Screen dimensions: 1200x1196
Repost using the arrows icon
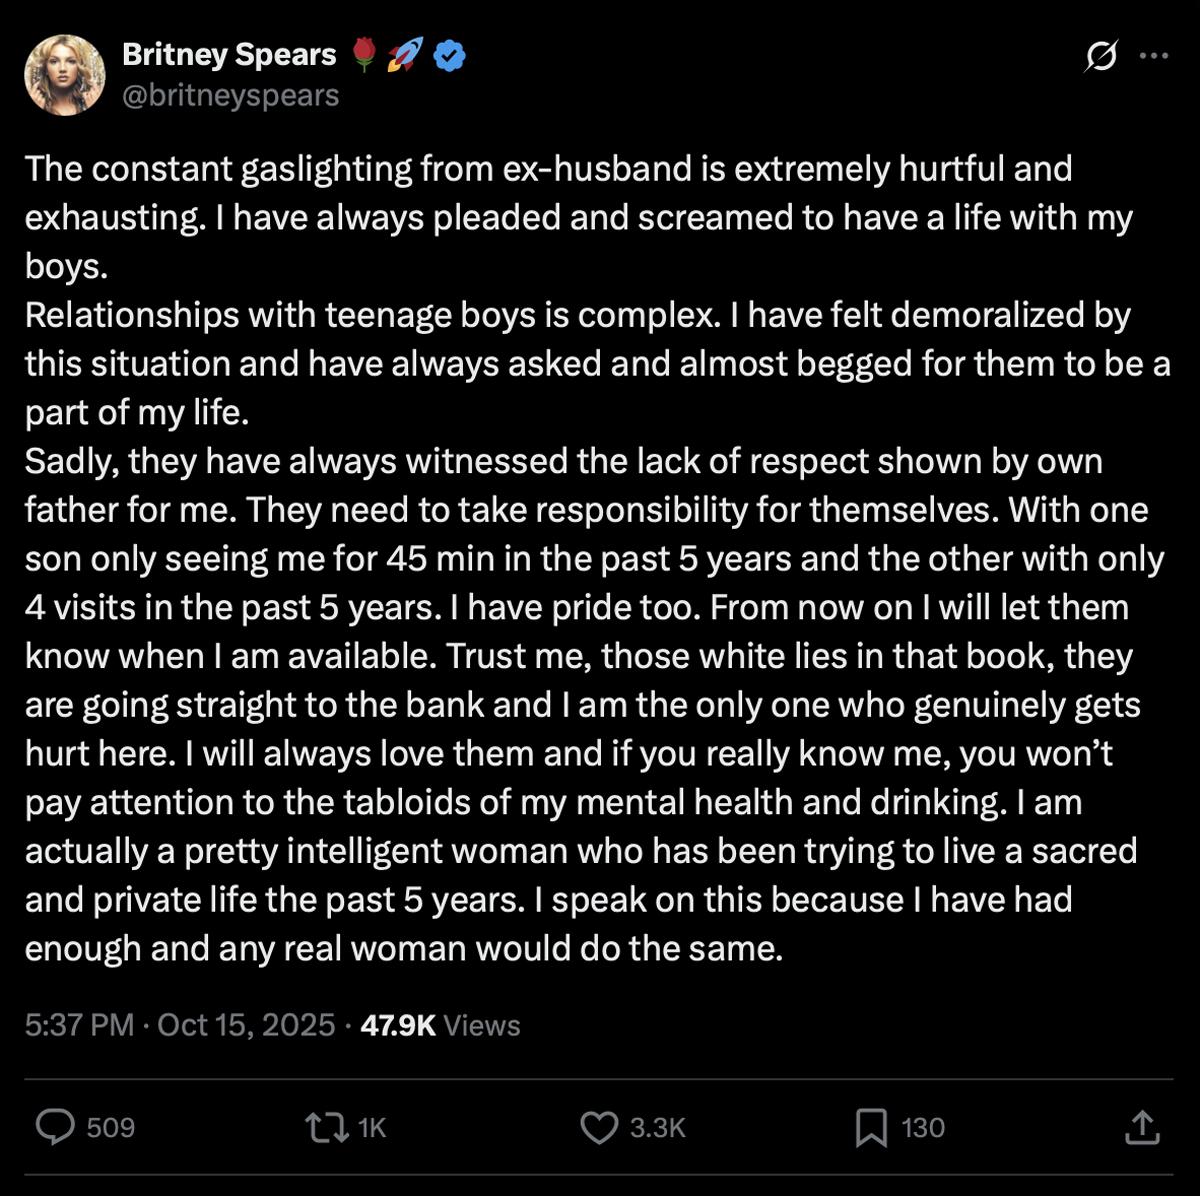(x=324, y=1128)
